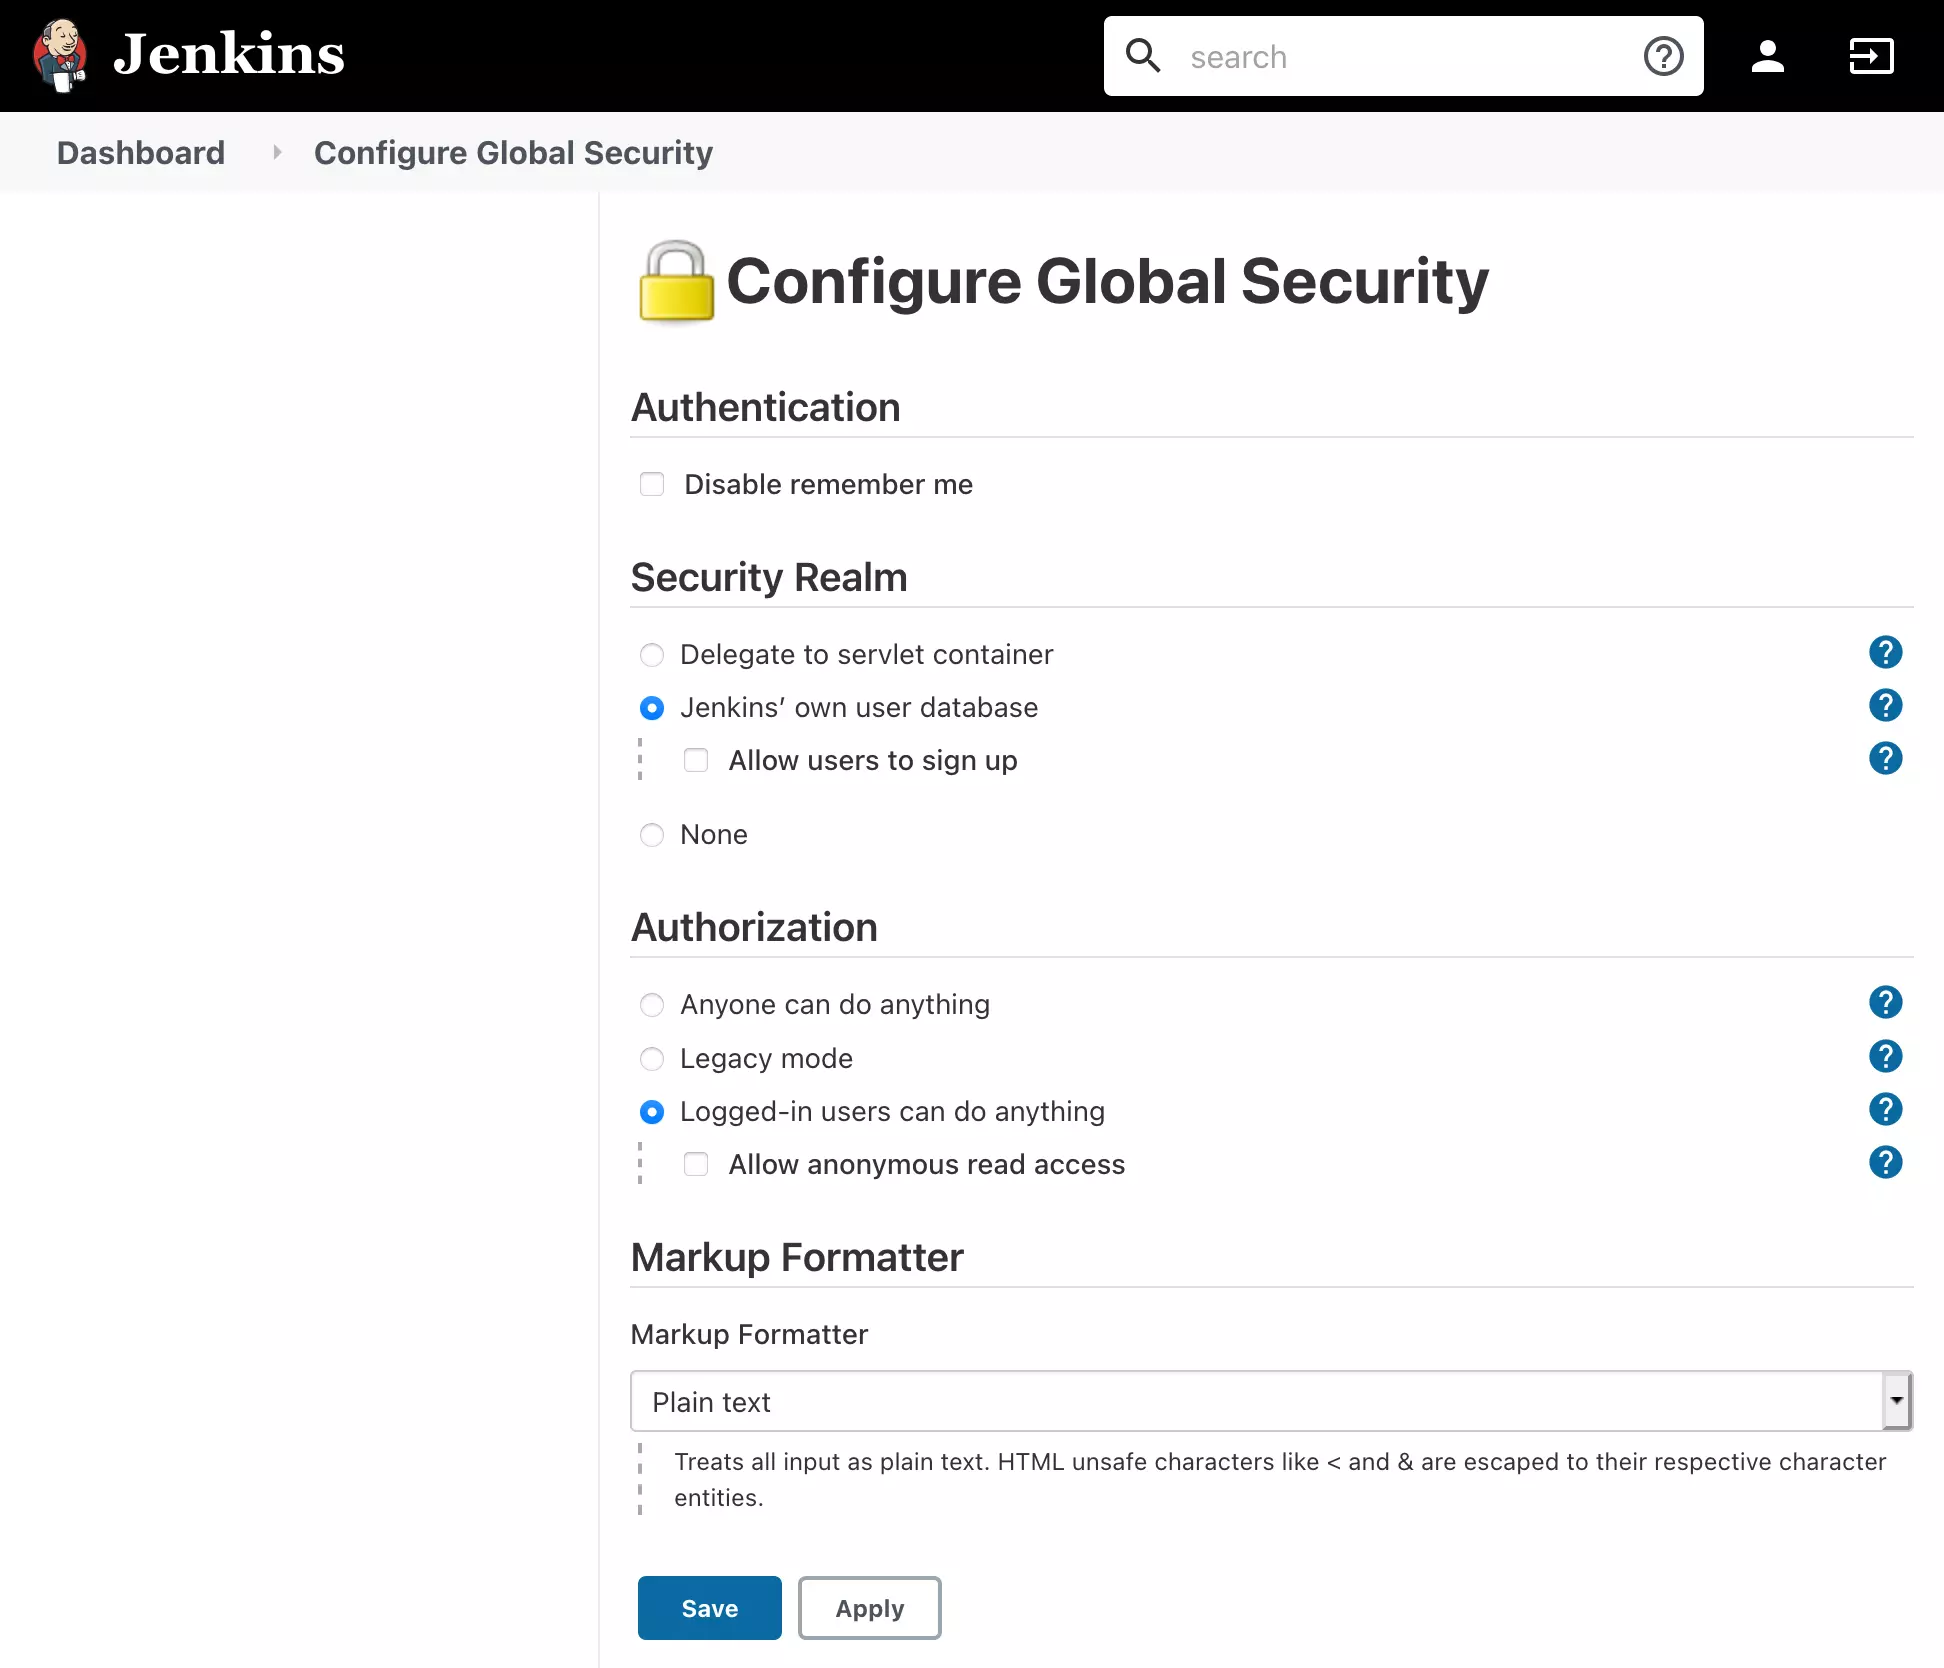Click the yellow padlock icon
Image resolution: width=1944 pixels, height=1668 pixels.
(676, 281)
